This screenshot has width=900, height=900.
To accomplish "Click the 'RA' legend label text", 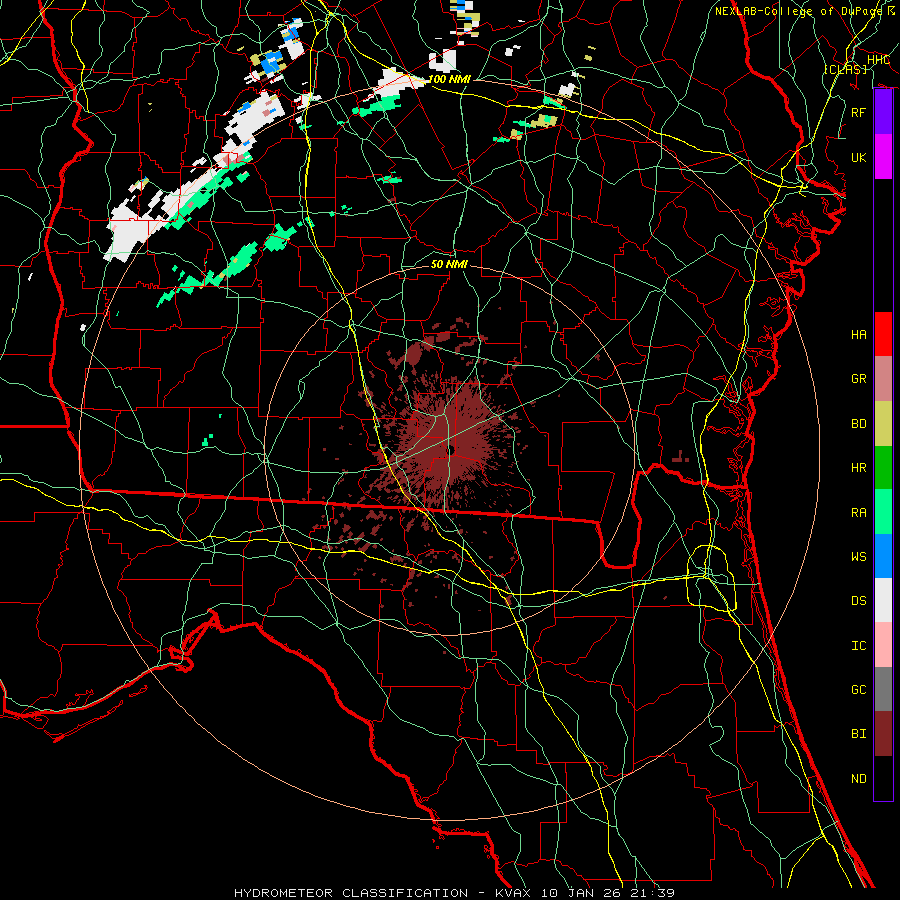I will coord(859,513).
